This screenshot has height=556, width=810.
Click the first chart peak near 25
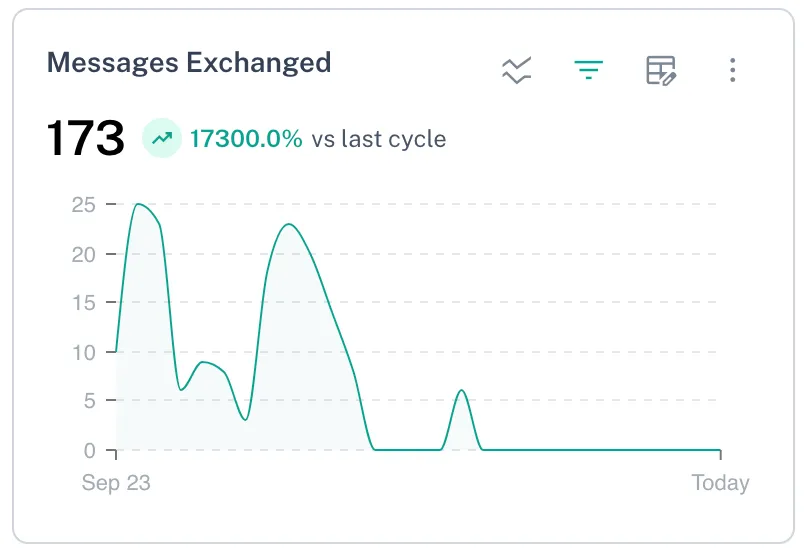[138, 205]
